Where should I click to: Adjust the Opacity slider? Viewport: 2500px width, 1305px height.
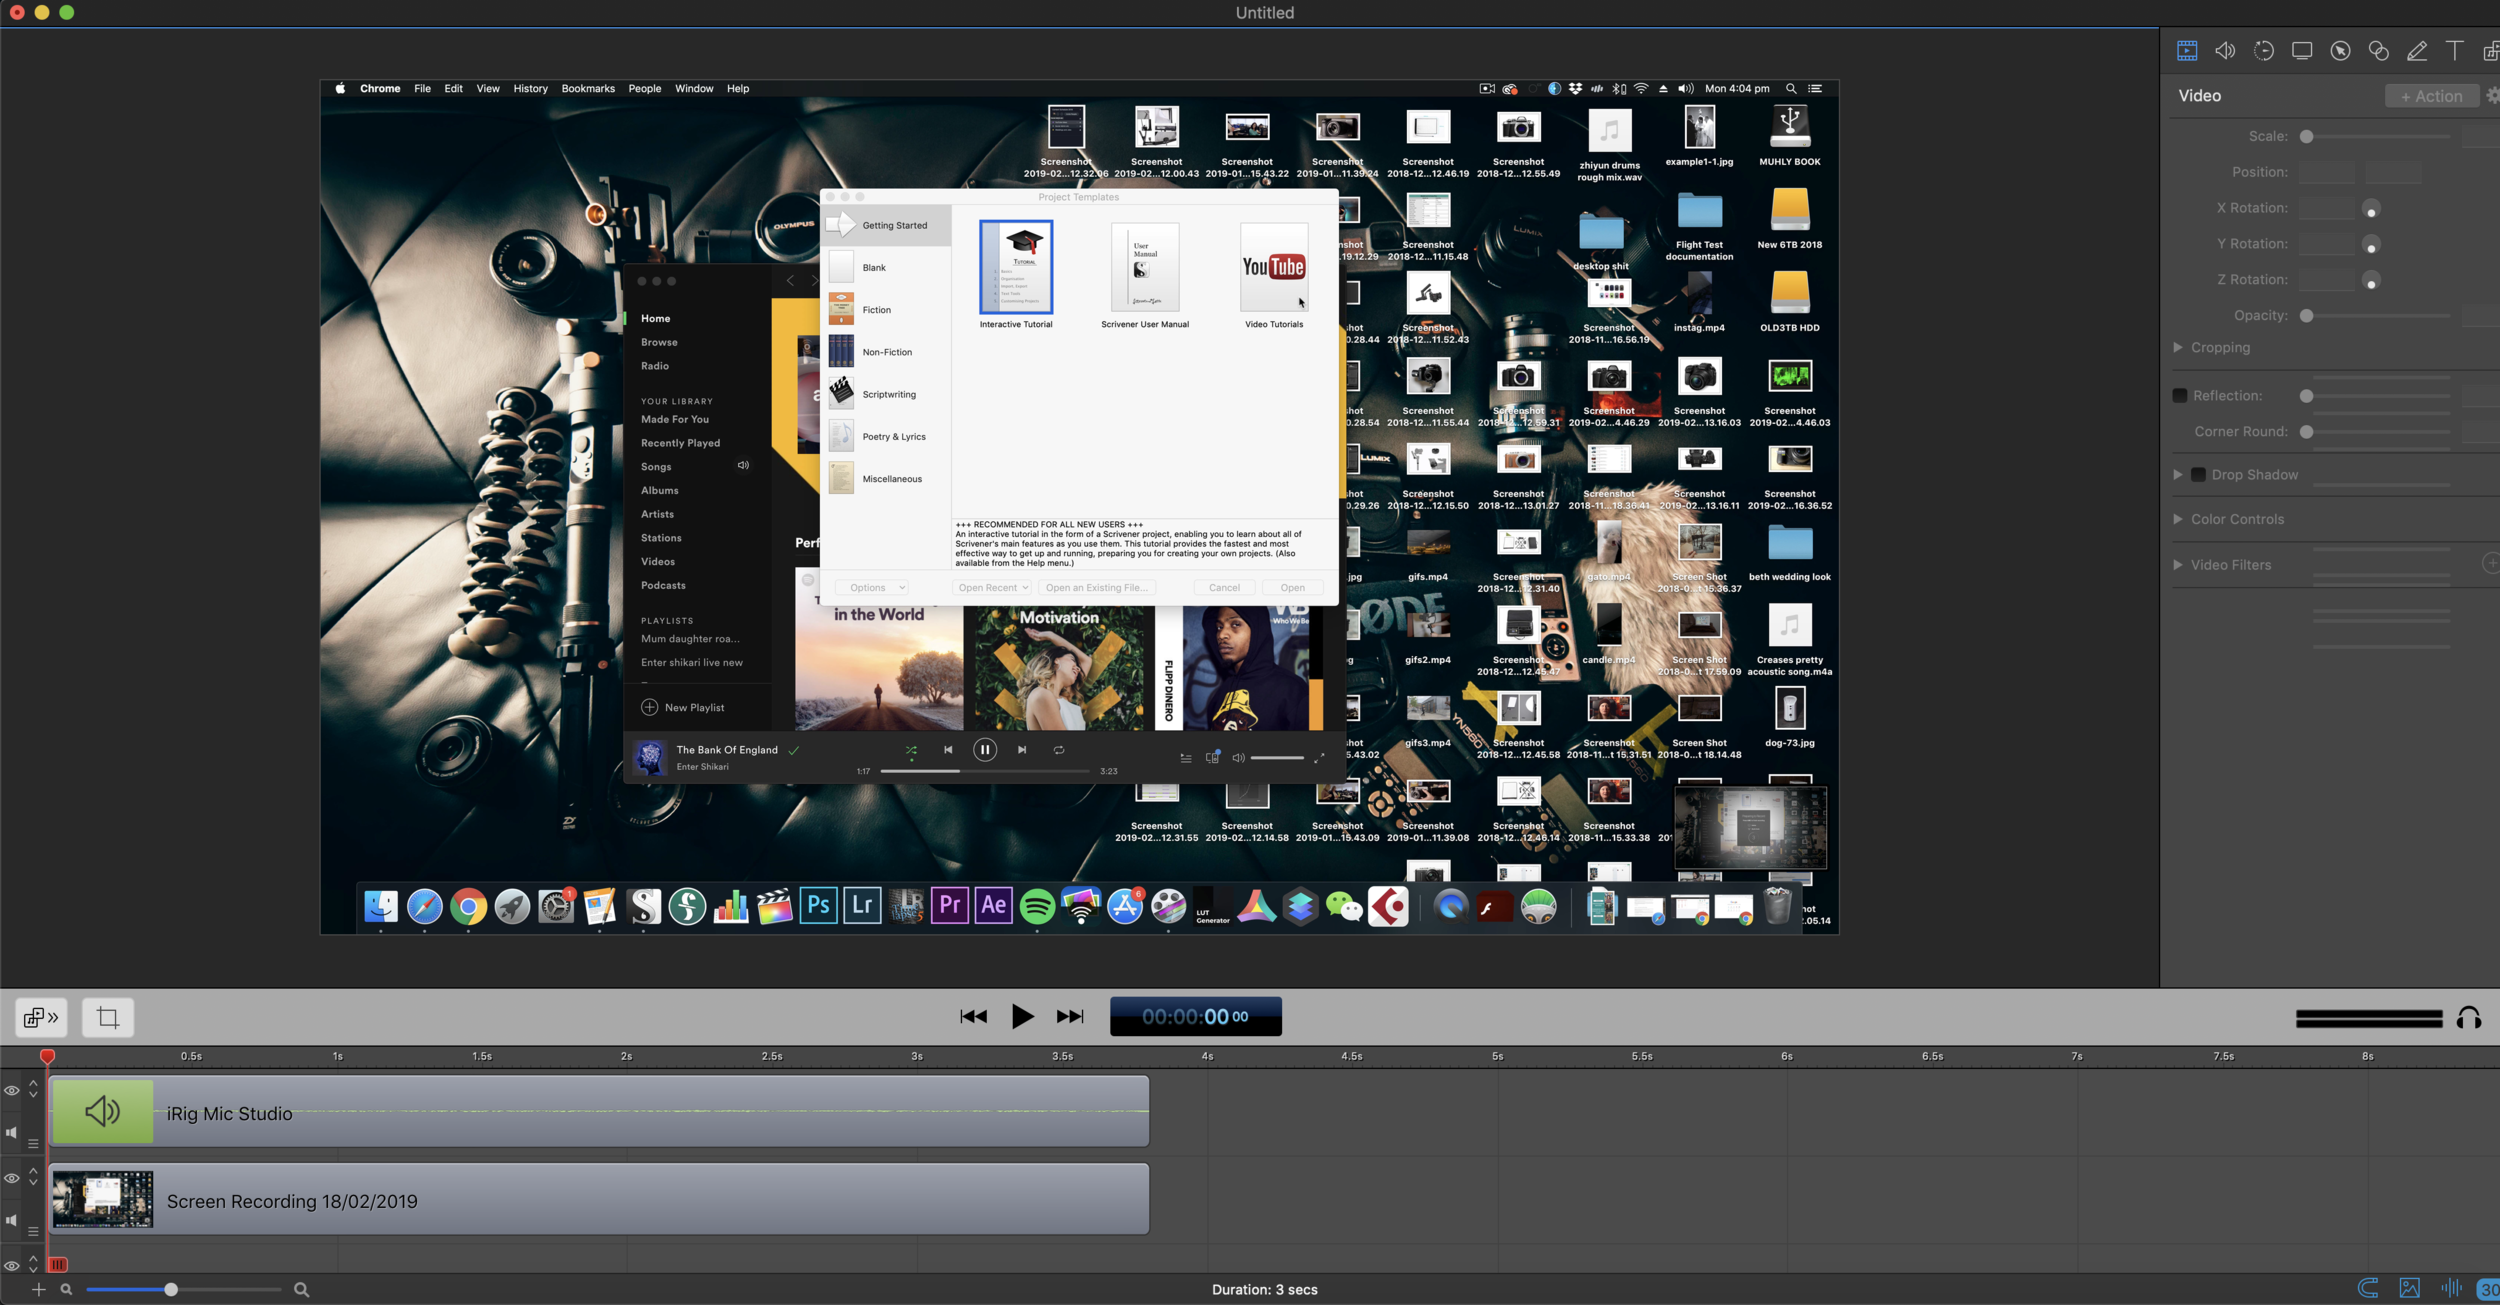2308,315
